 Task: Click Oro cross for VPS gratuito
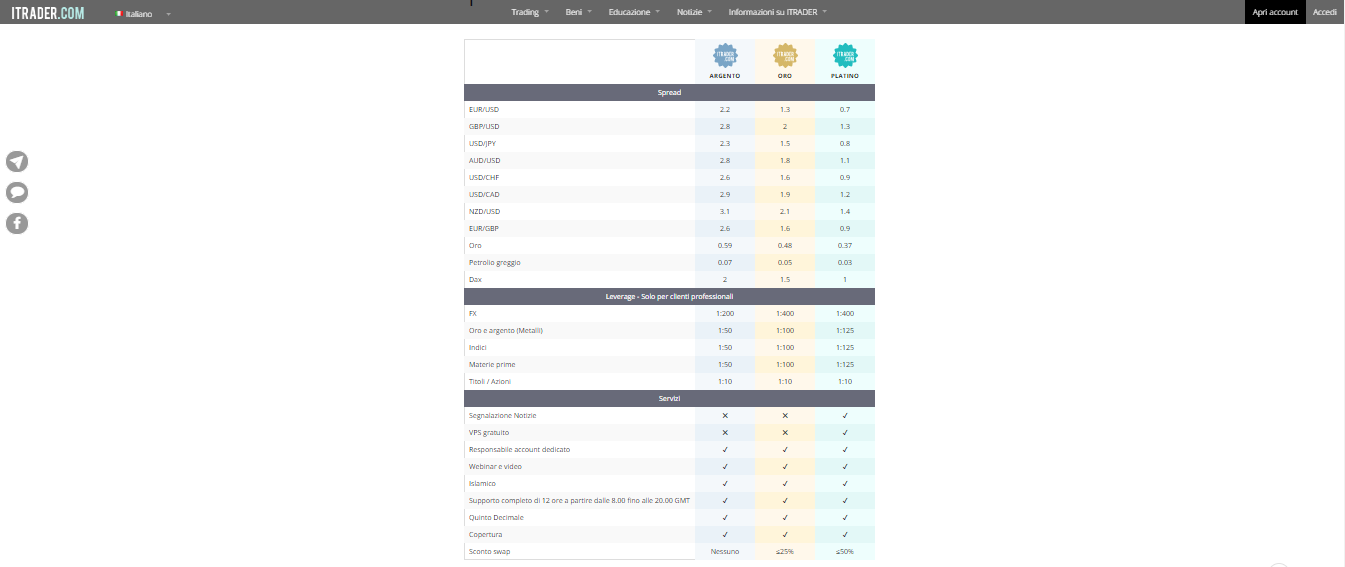(785, 432)
